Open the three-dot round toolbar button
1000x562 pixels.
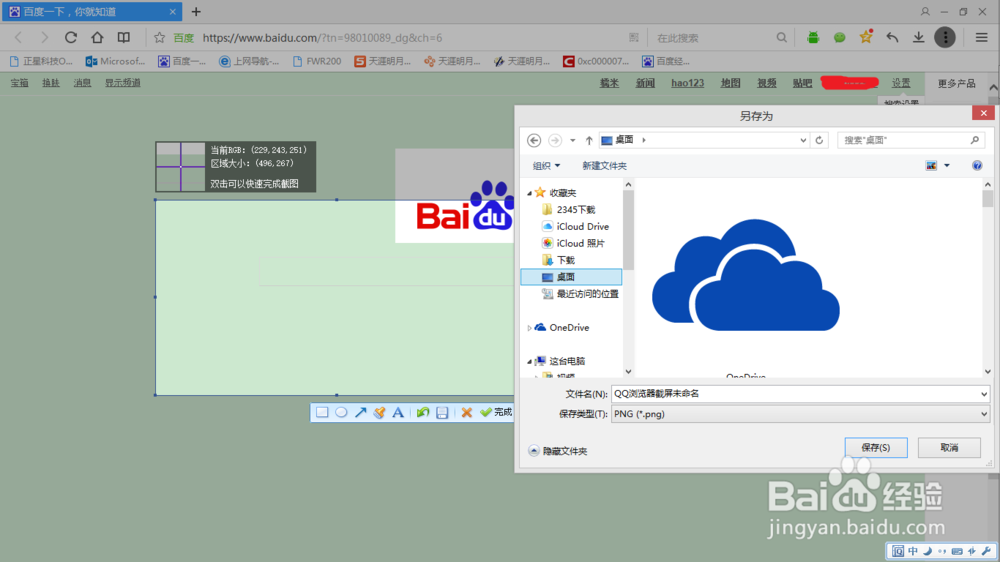coord(945,38)
